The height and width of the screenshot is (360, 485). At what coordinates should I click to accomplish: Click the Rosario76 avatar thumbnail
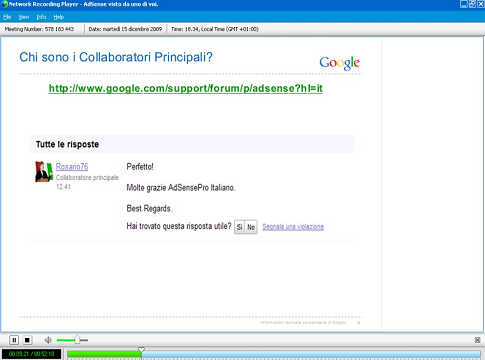tap(44, 171)
